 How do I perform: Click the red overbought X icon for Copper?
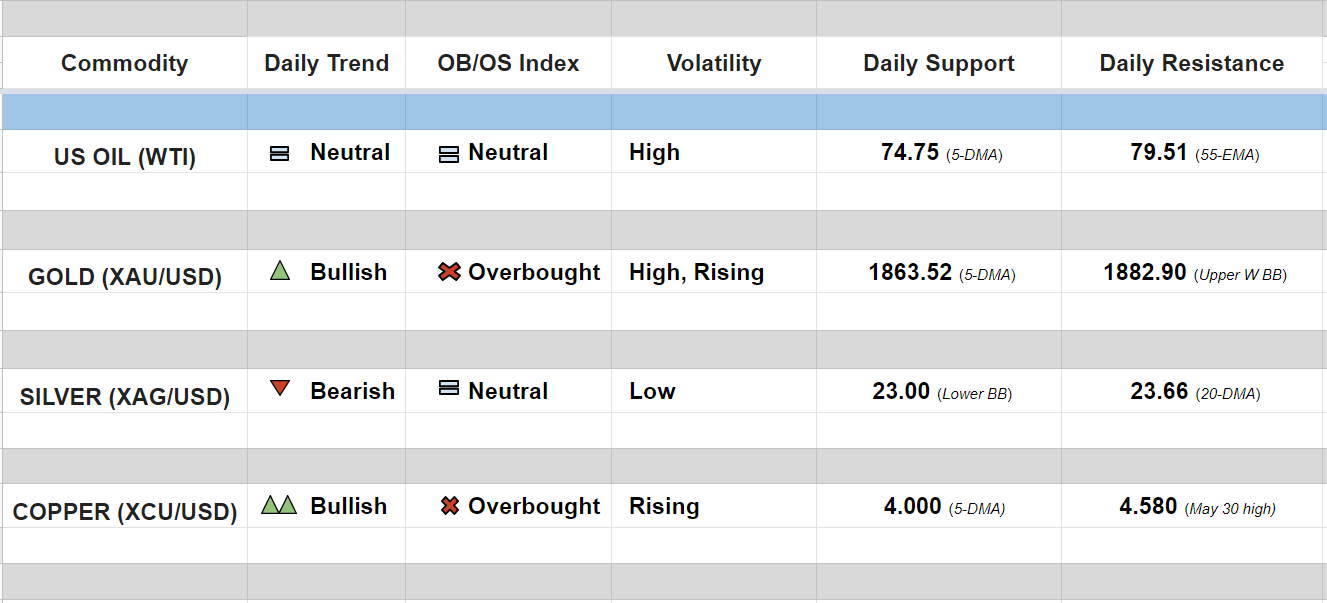[450, 506]
